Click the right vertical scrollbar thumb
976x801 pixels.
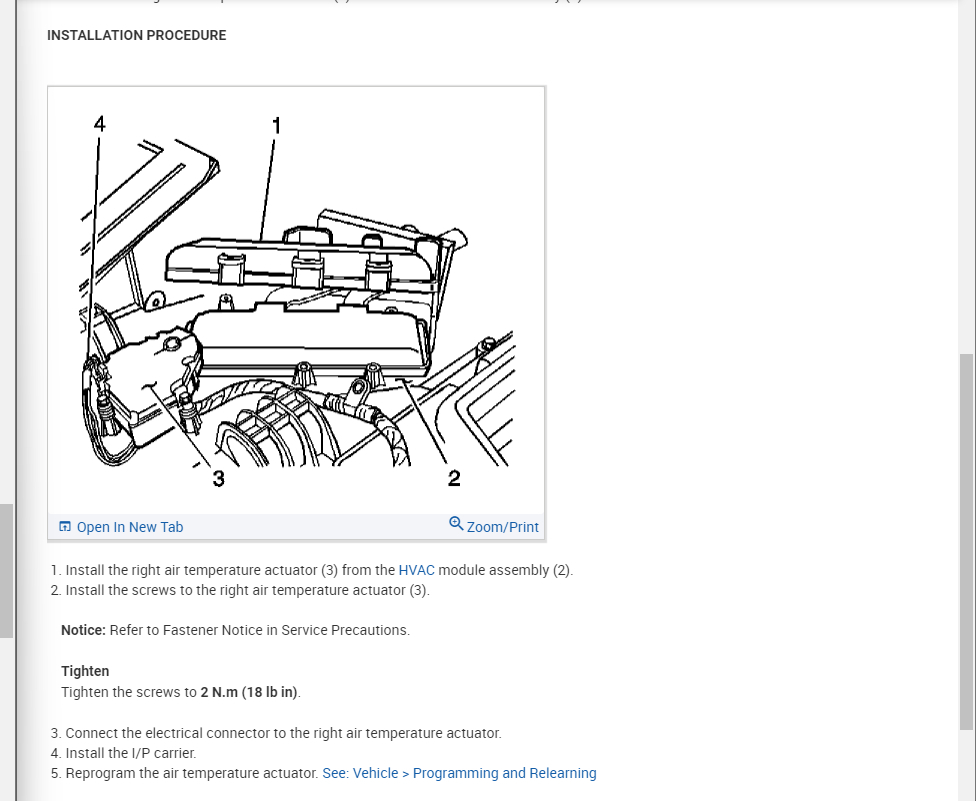point(967,541)
